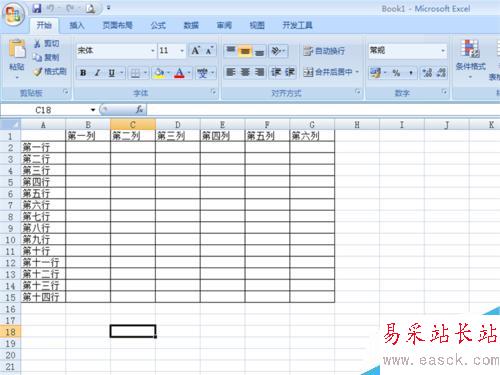Open quick access toolbar customize arrow
Image resolution: width=500 pixels, height=375 pixels.
click(108, 8)
